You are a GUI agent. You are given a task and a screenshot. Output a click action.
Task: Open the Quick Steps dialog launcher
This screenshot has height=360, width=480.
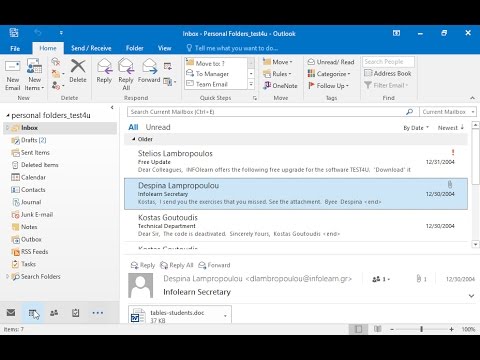[x=255, y=98]
